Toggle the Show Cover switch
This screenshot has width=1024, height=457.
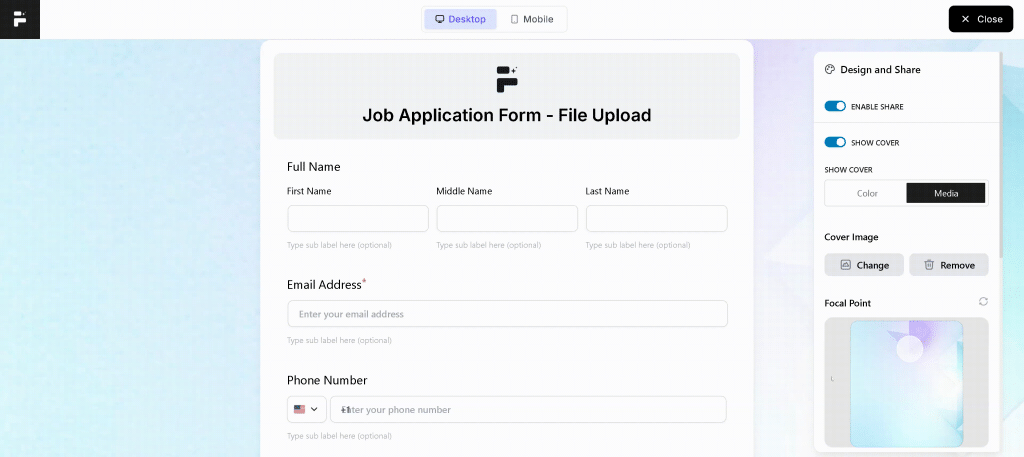click(835, 142)
